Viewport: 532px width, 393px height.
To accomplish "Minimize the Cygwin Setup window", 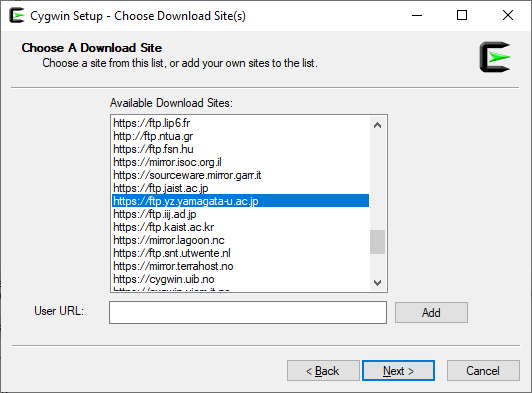I will coord(417,15).
